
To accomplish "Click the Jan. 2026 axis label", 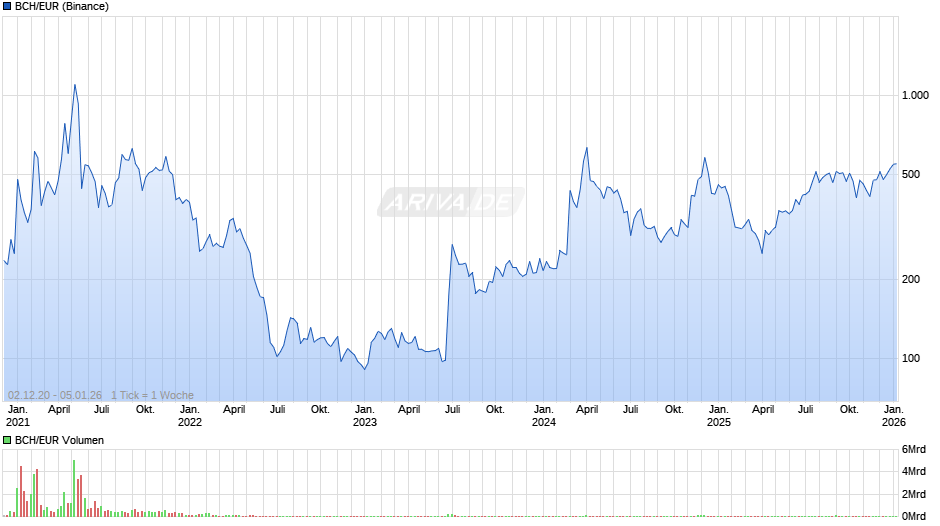I will 893,416.
